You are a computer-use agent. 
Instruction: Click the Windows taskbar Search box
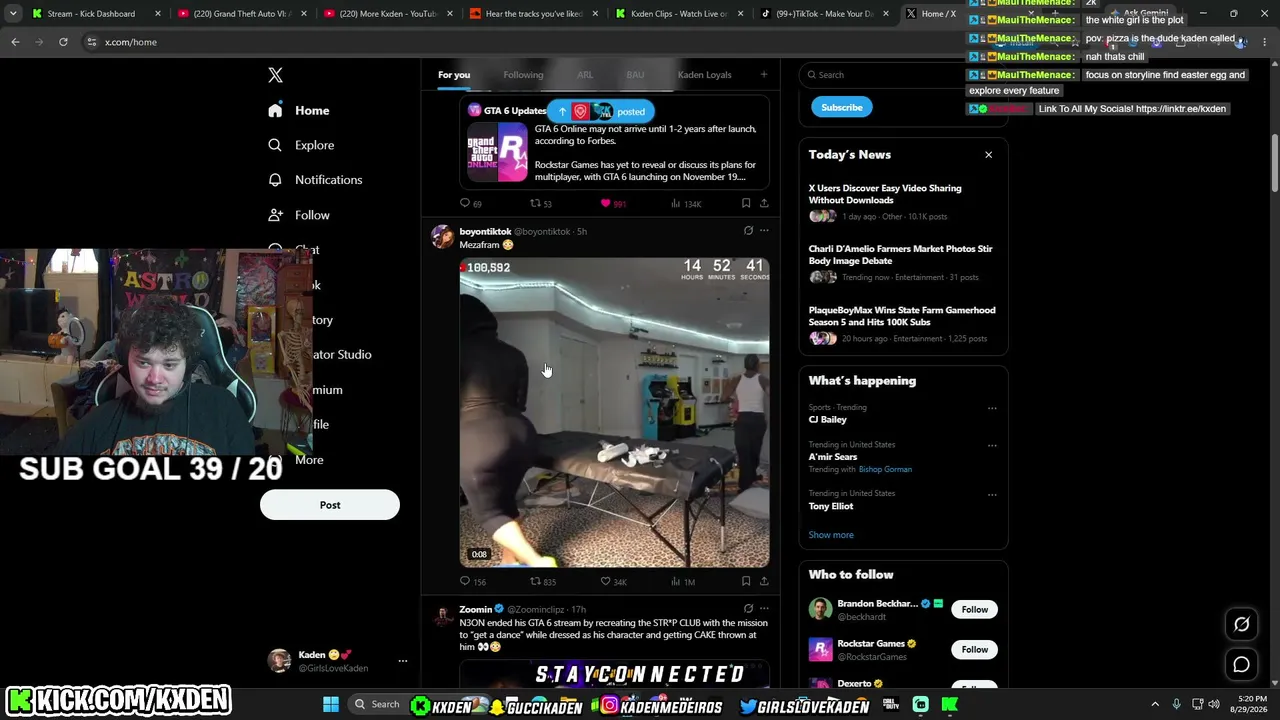377,705
